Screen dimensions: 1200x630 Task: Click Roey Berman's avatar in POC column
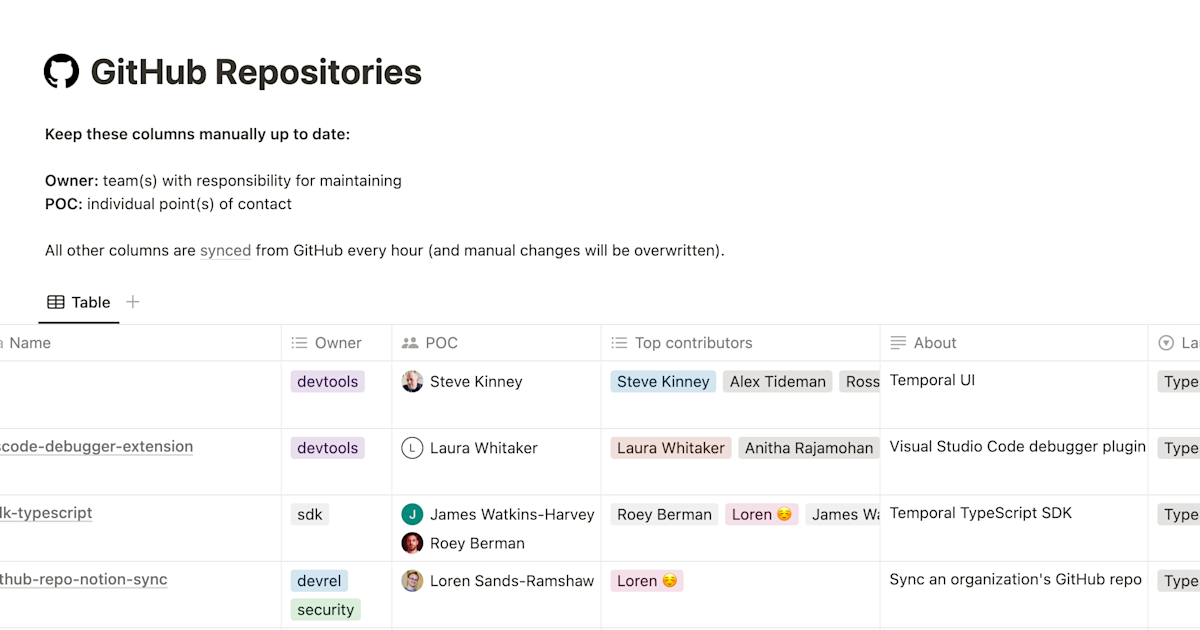[x=412, y=543]
